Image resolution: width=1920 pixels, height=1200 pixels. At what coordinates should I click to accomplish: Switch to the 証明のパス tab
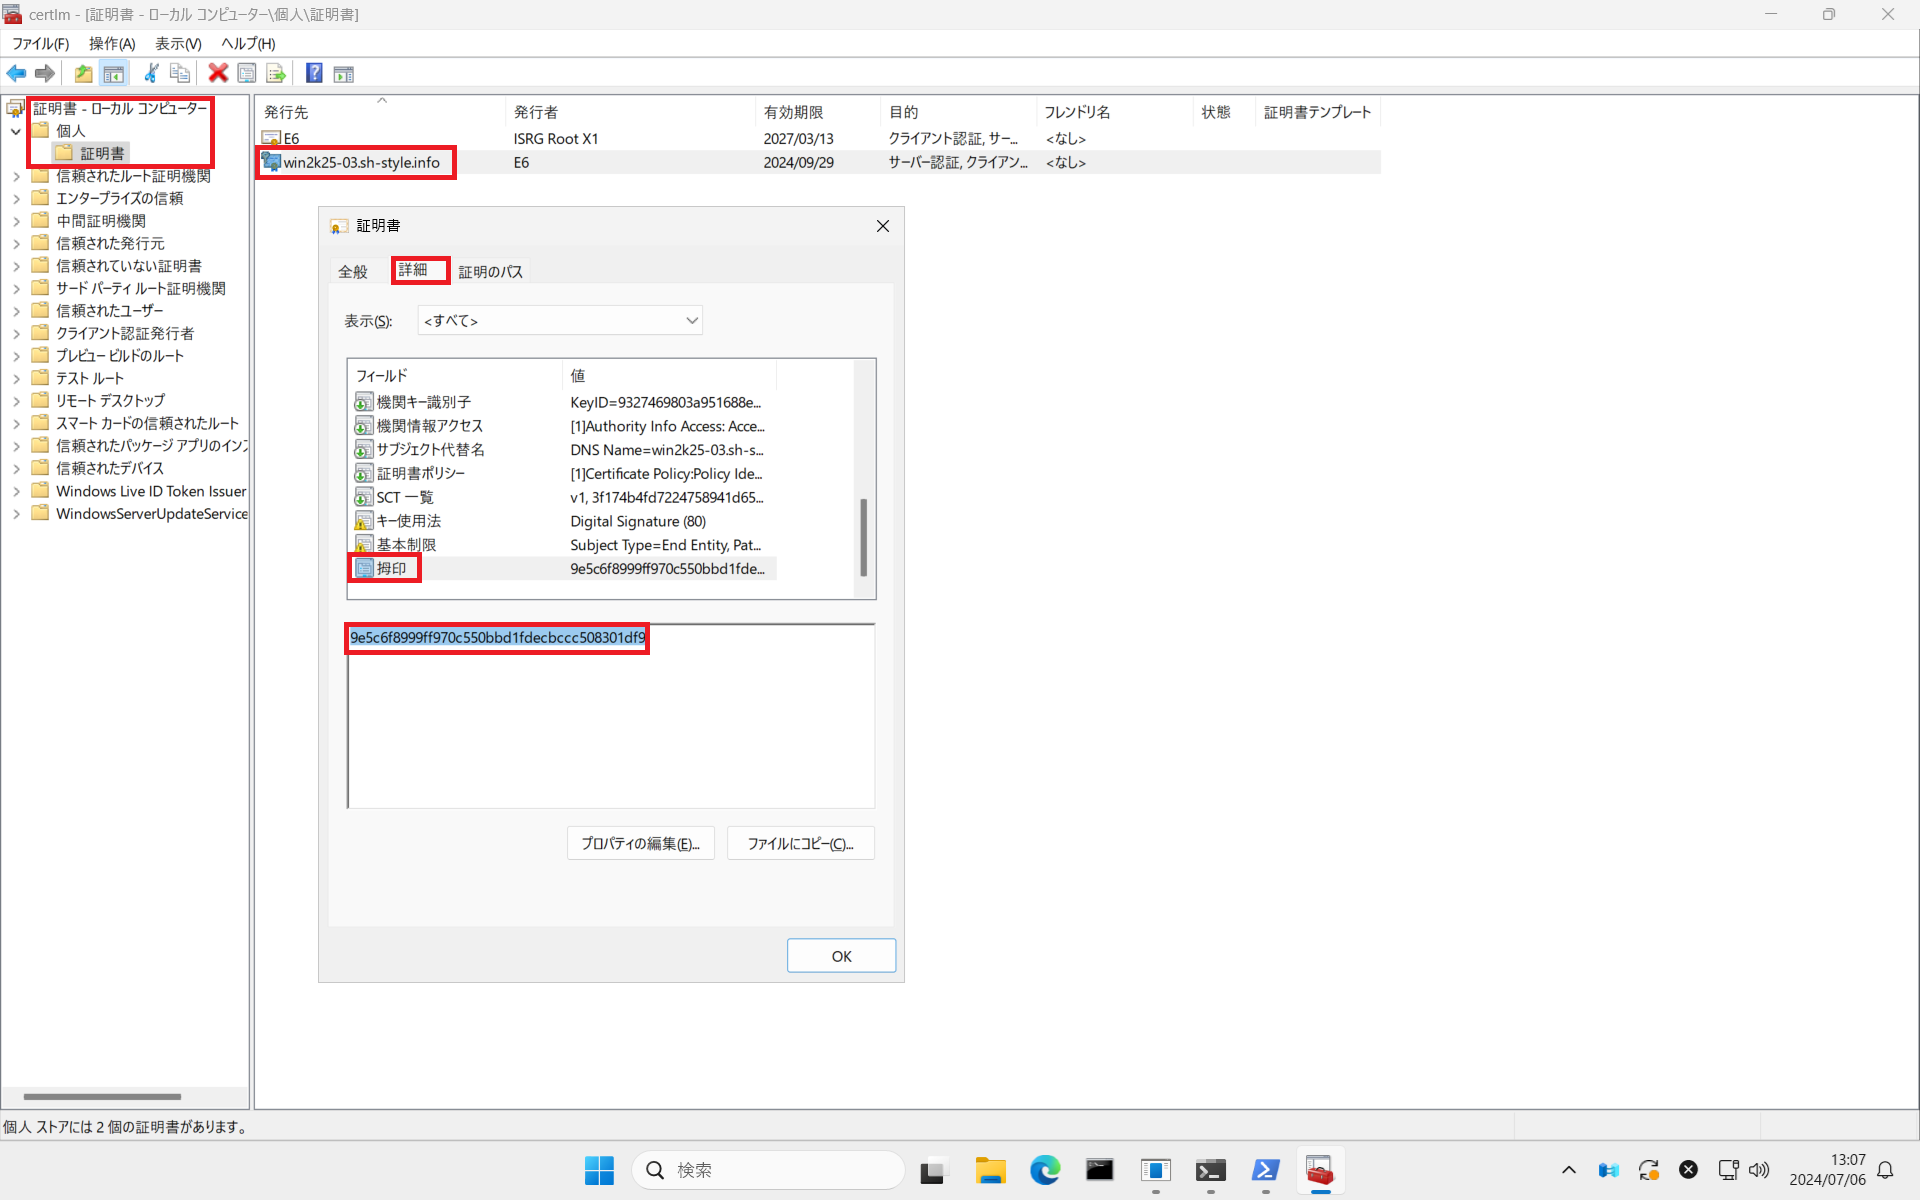click(x=490, y=271)
